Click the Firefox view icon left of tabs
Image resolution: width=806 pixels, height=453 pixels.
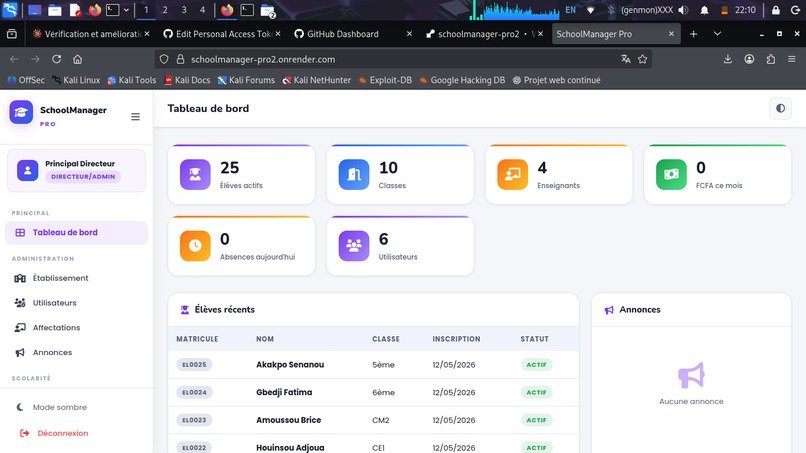(12, 34)
